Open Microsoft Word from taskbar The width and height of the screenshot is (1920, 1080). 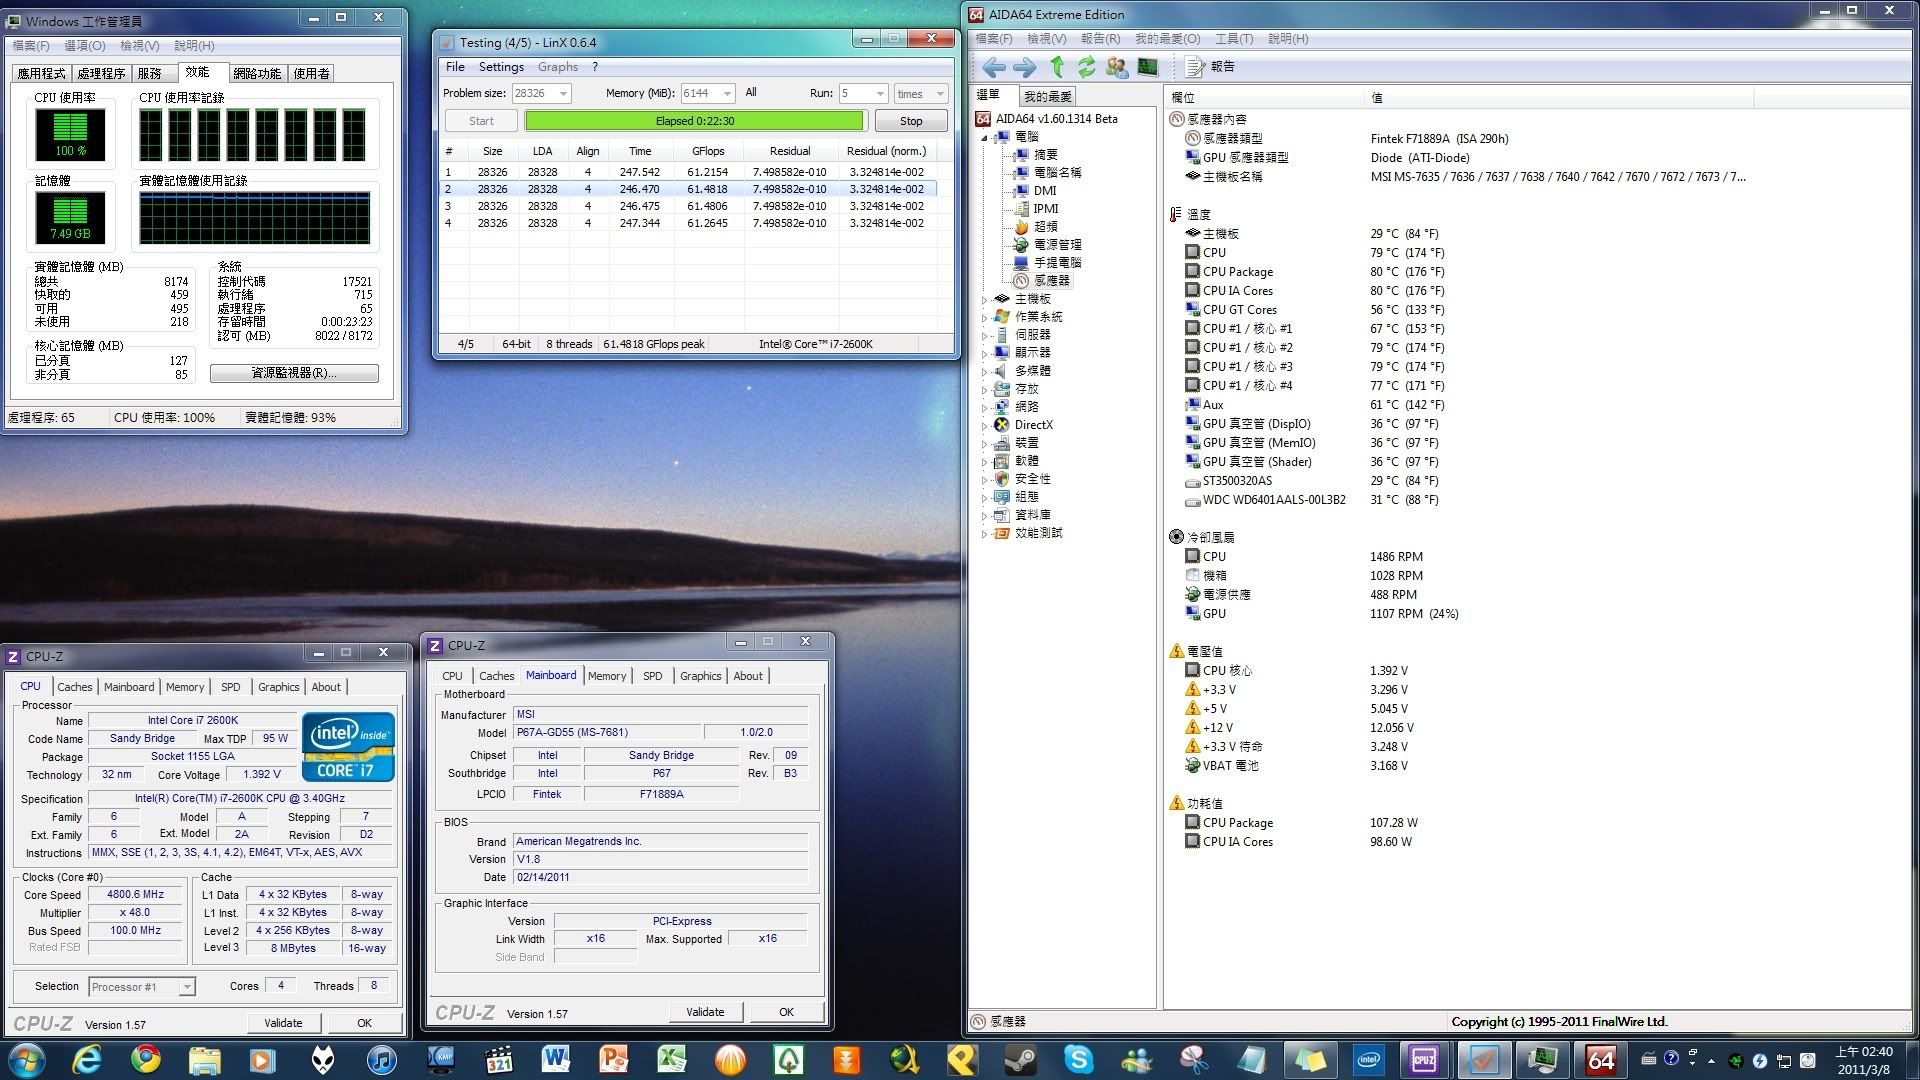click(x=555, y=1060)
